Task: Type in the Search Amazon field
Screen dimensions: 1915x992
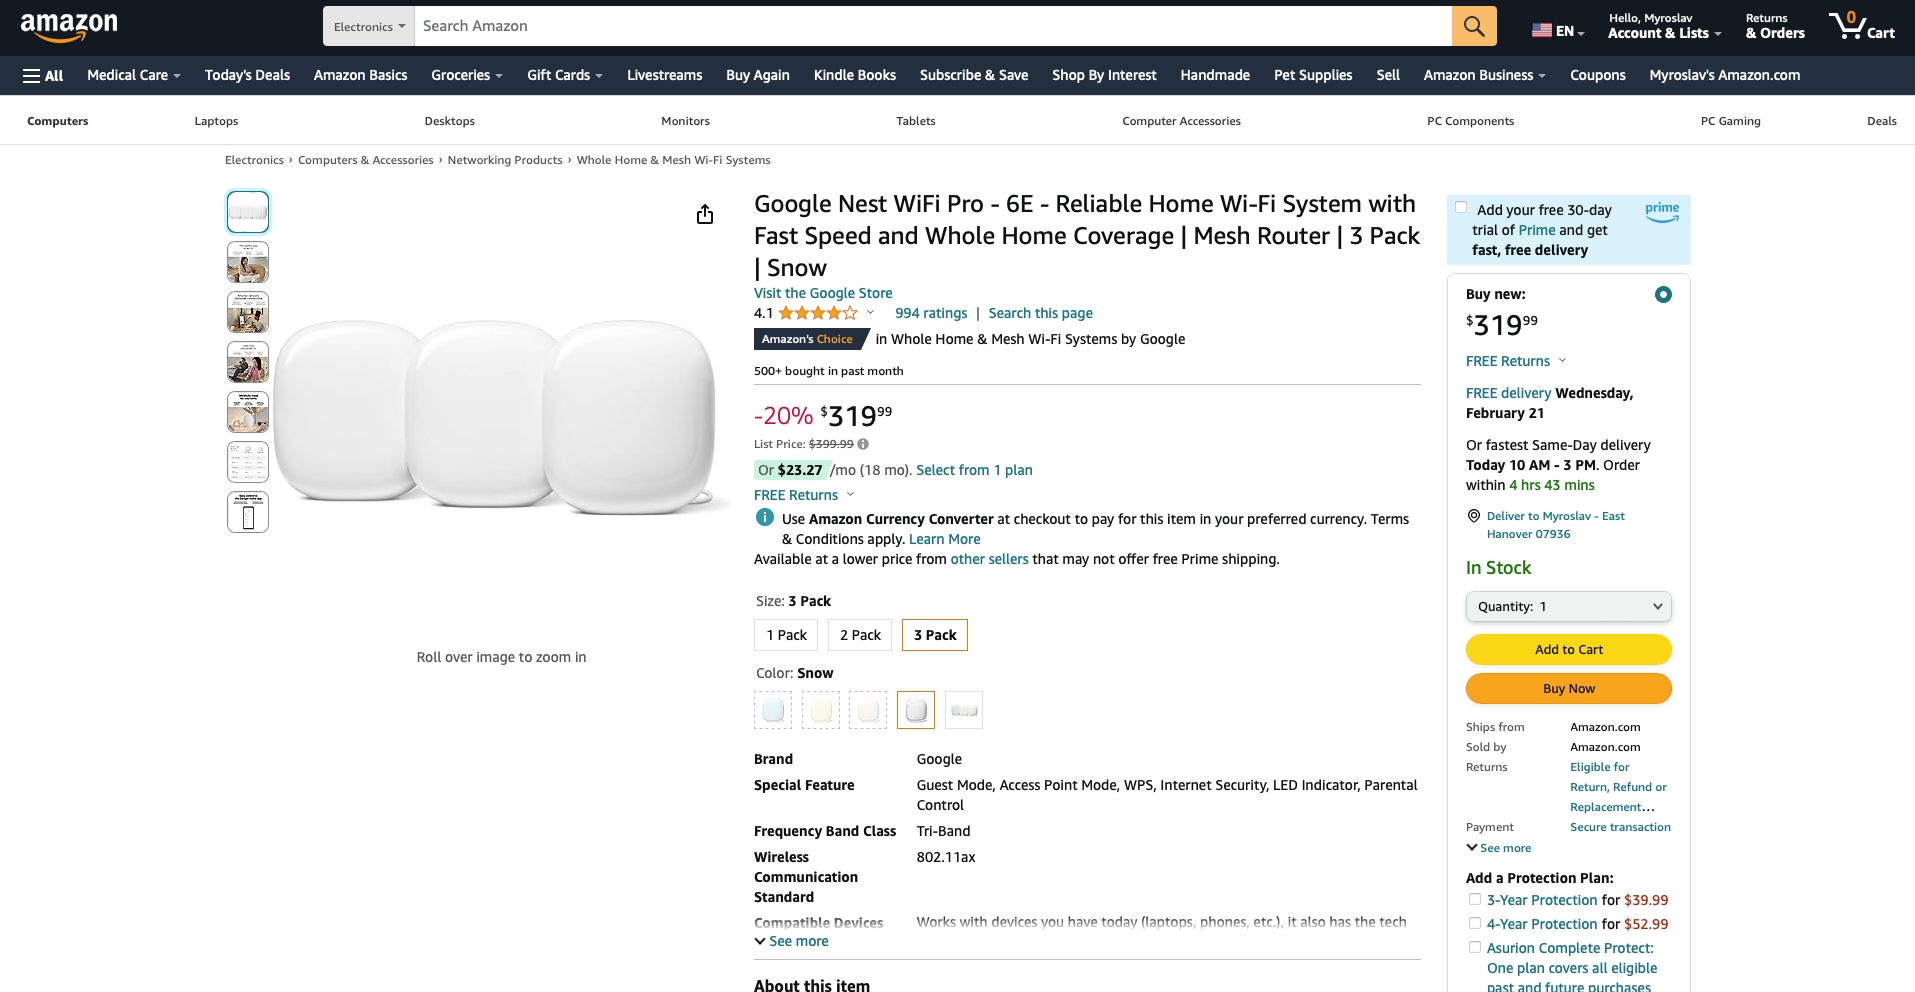Action: pyautogui.click(x=932, y=26)
